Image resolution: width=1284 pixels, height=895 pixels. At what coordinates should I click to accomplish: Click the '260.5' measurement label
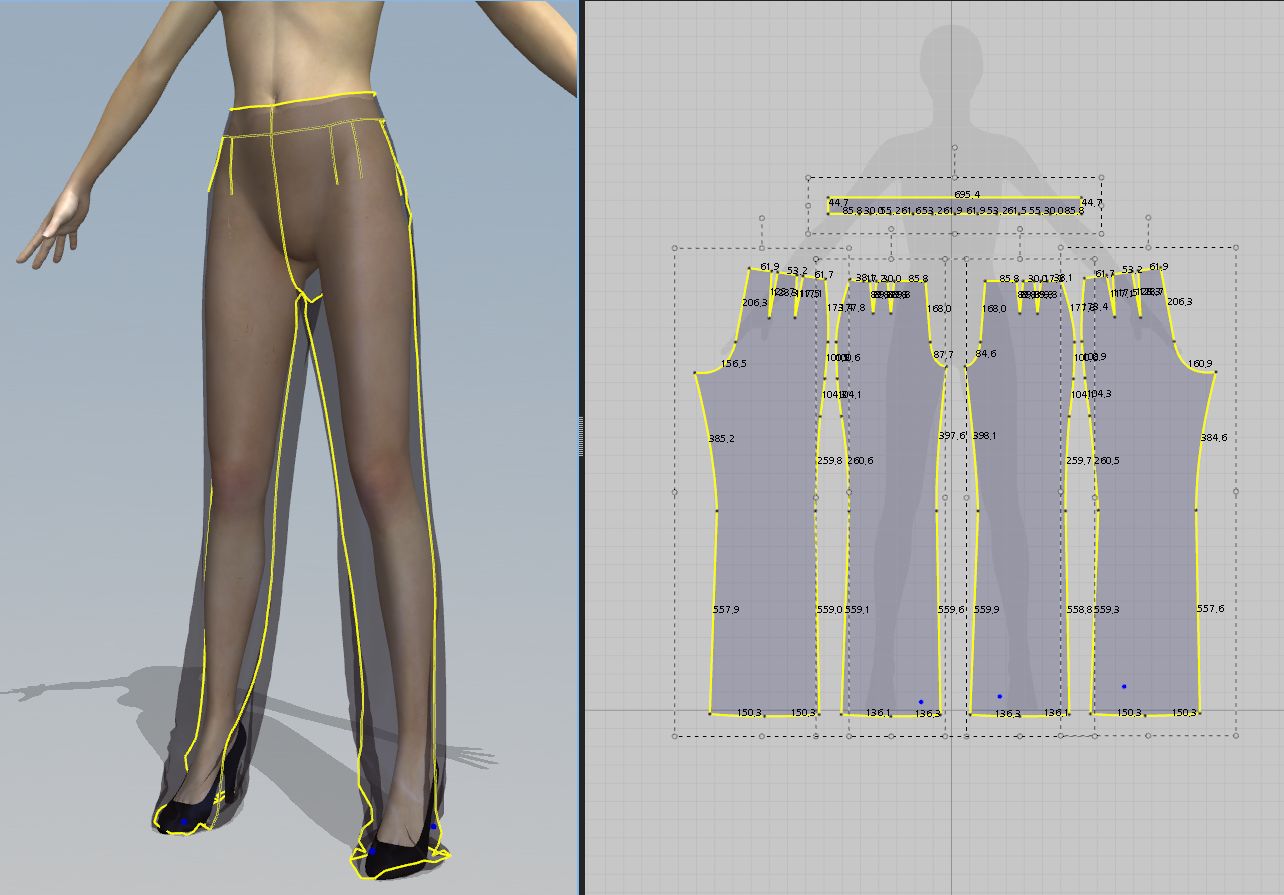pos(1107,460)
